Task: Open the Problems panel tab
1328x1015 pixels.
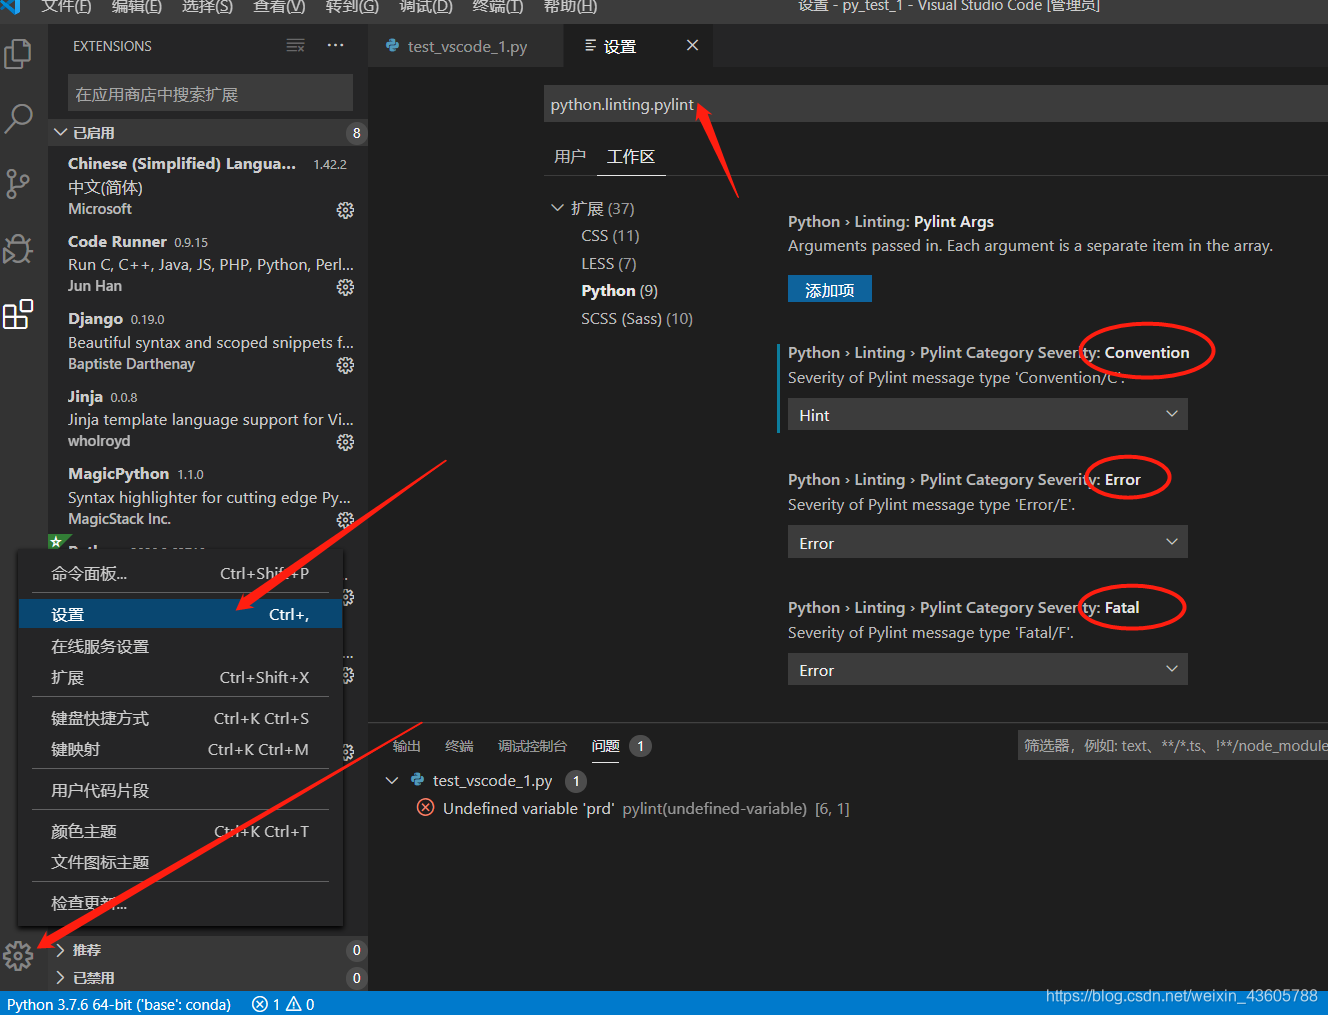Action: [605, 746]
